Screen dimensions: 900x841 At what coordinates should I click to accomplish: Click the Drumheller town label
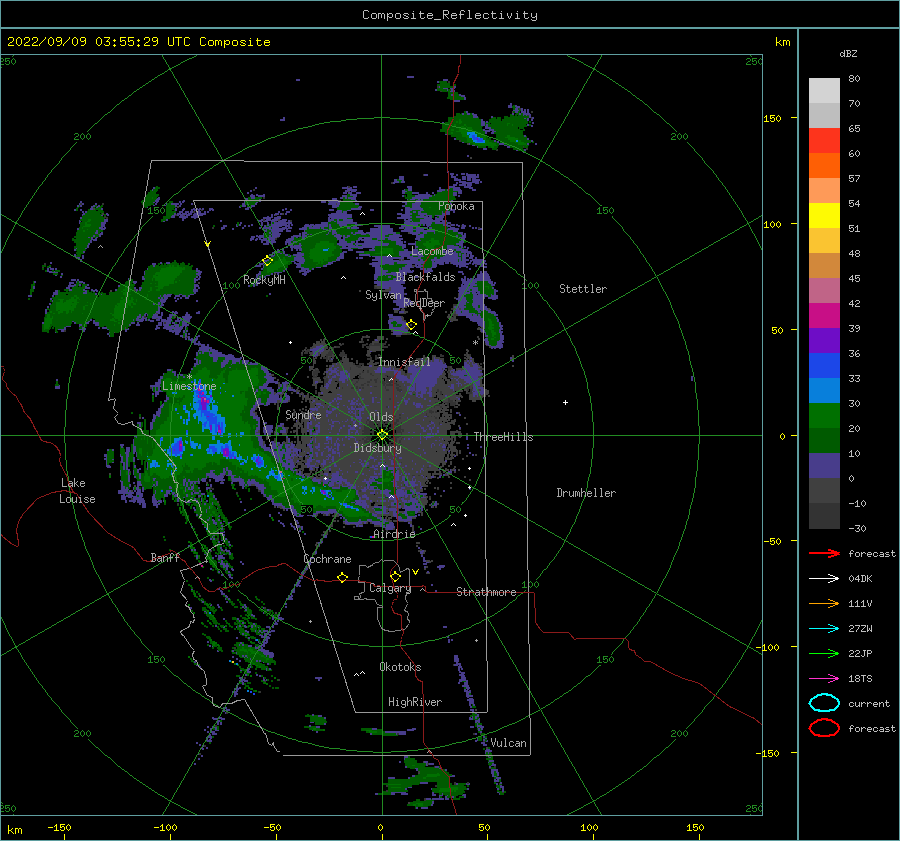586,493
